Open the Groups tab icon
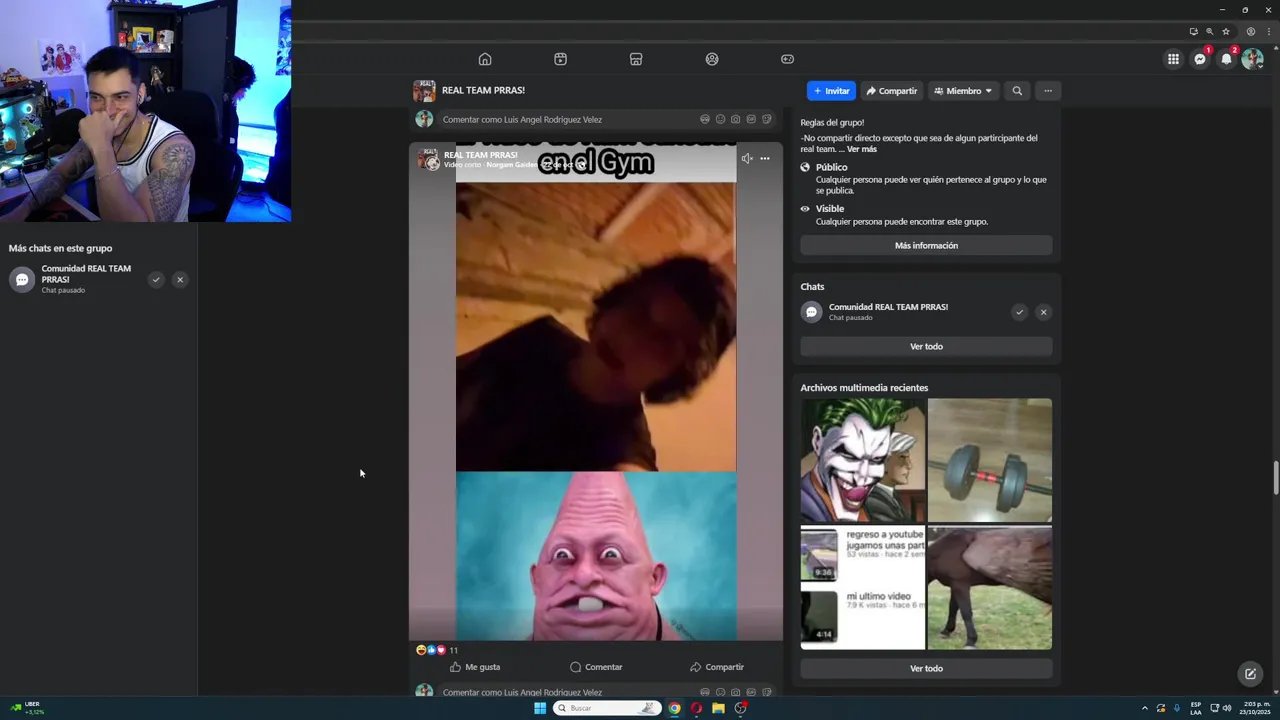 click(x=712, y=59)
